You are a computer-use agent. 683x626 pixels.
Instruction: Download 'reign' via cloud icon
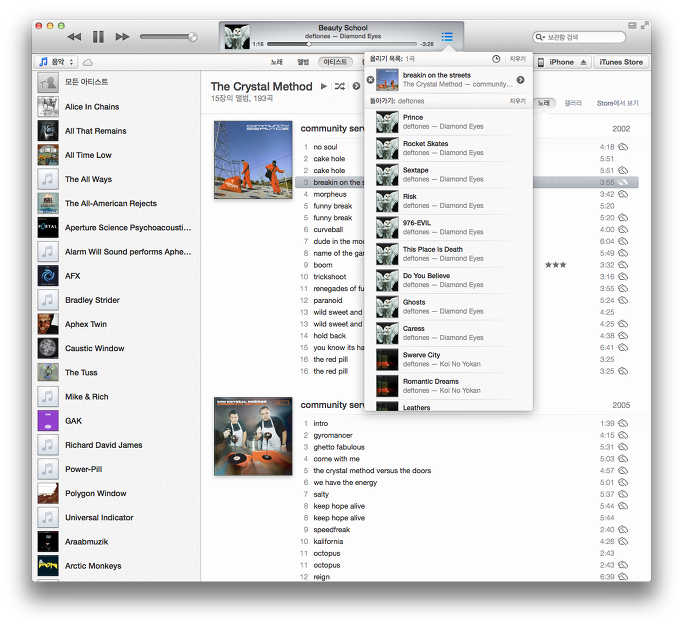[x=623, y=577]
